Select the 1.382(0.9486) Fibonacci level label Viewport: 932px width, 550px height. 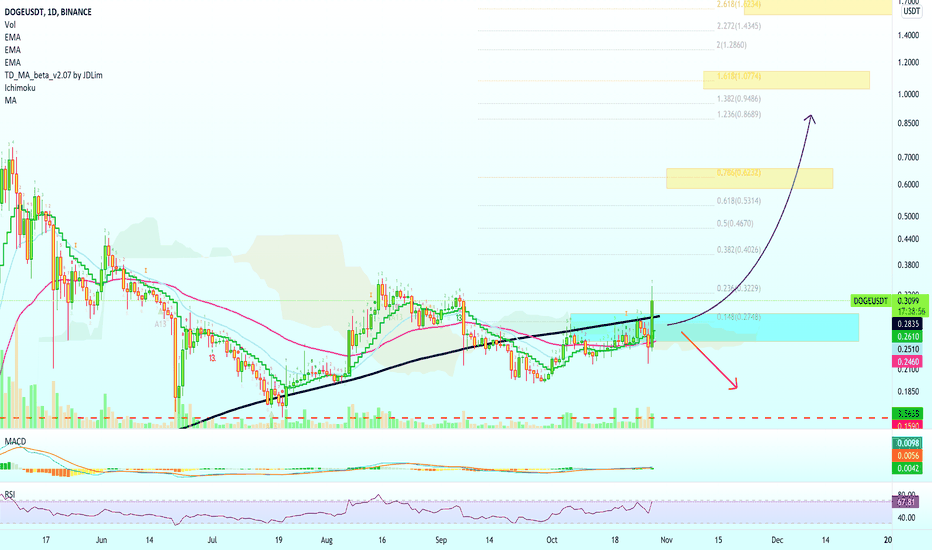pyautogui.click(x=739, y=99)
